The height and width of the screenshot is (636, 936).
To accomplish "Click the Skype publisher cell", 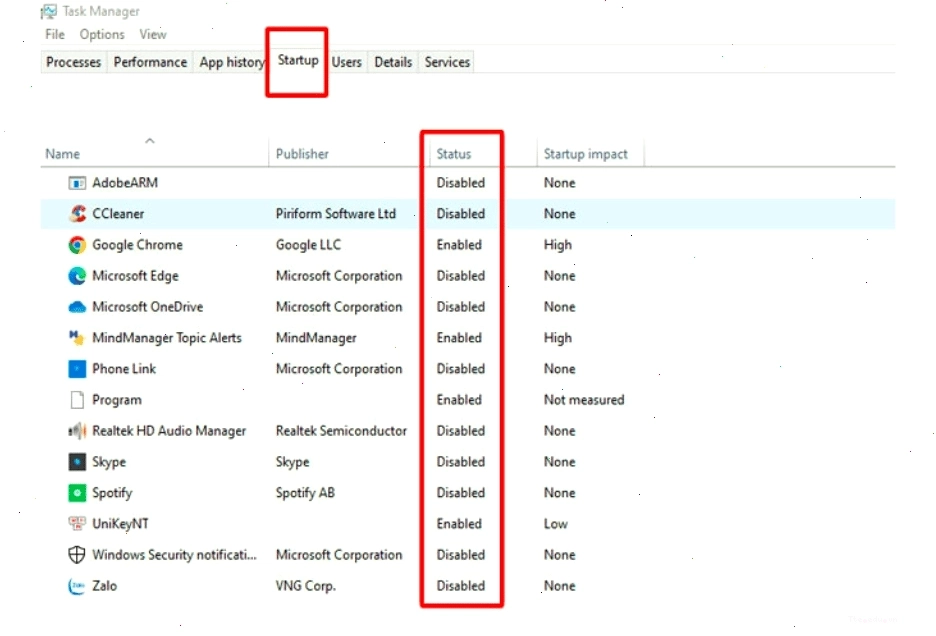I will pyautogui.click(x=292, y=462).
